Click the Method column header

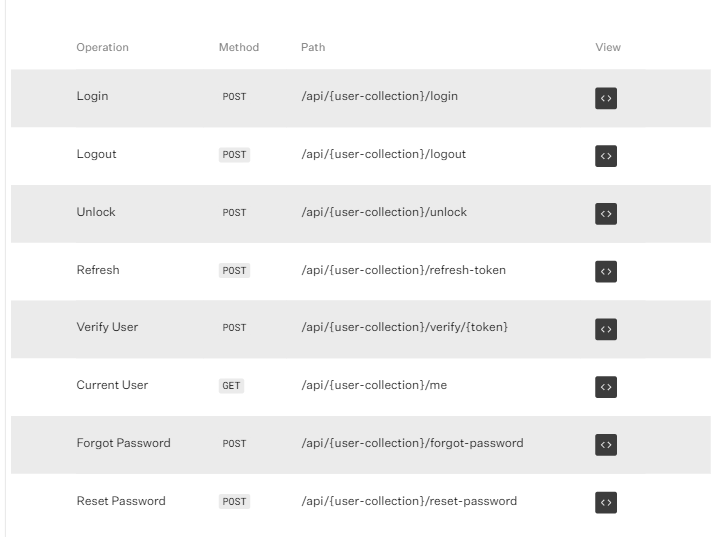238,47
